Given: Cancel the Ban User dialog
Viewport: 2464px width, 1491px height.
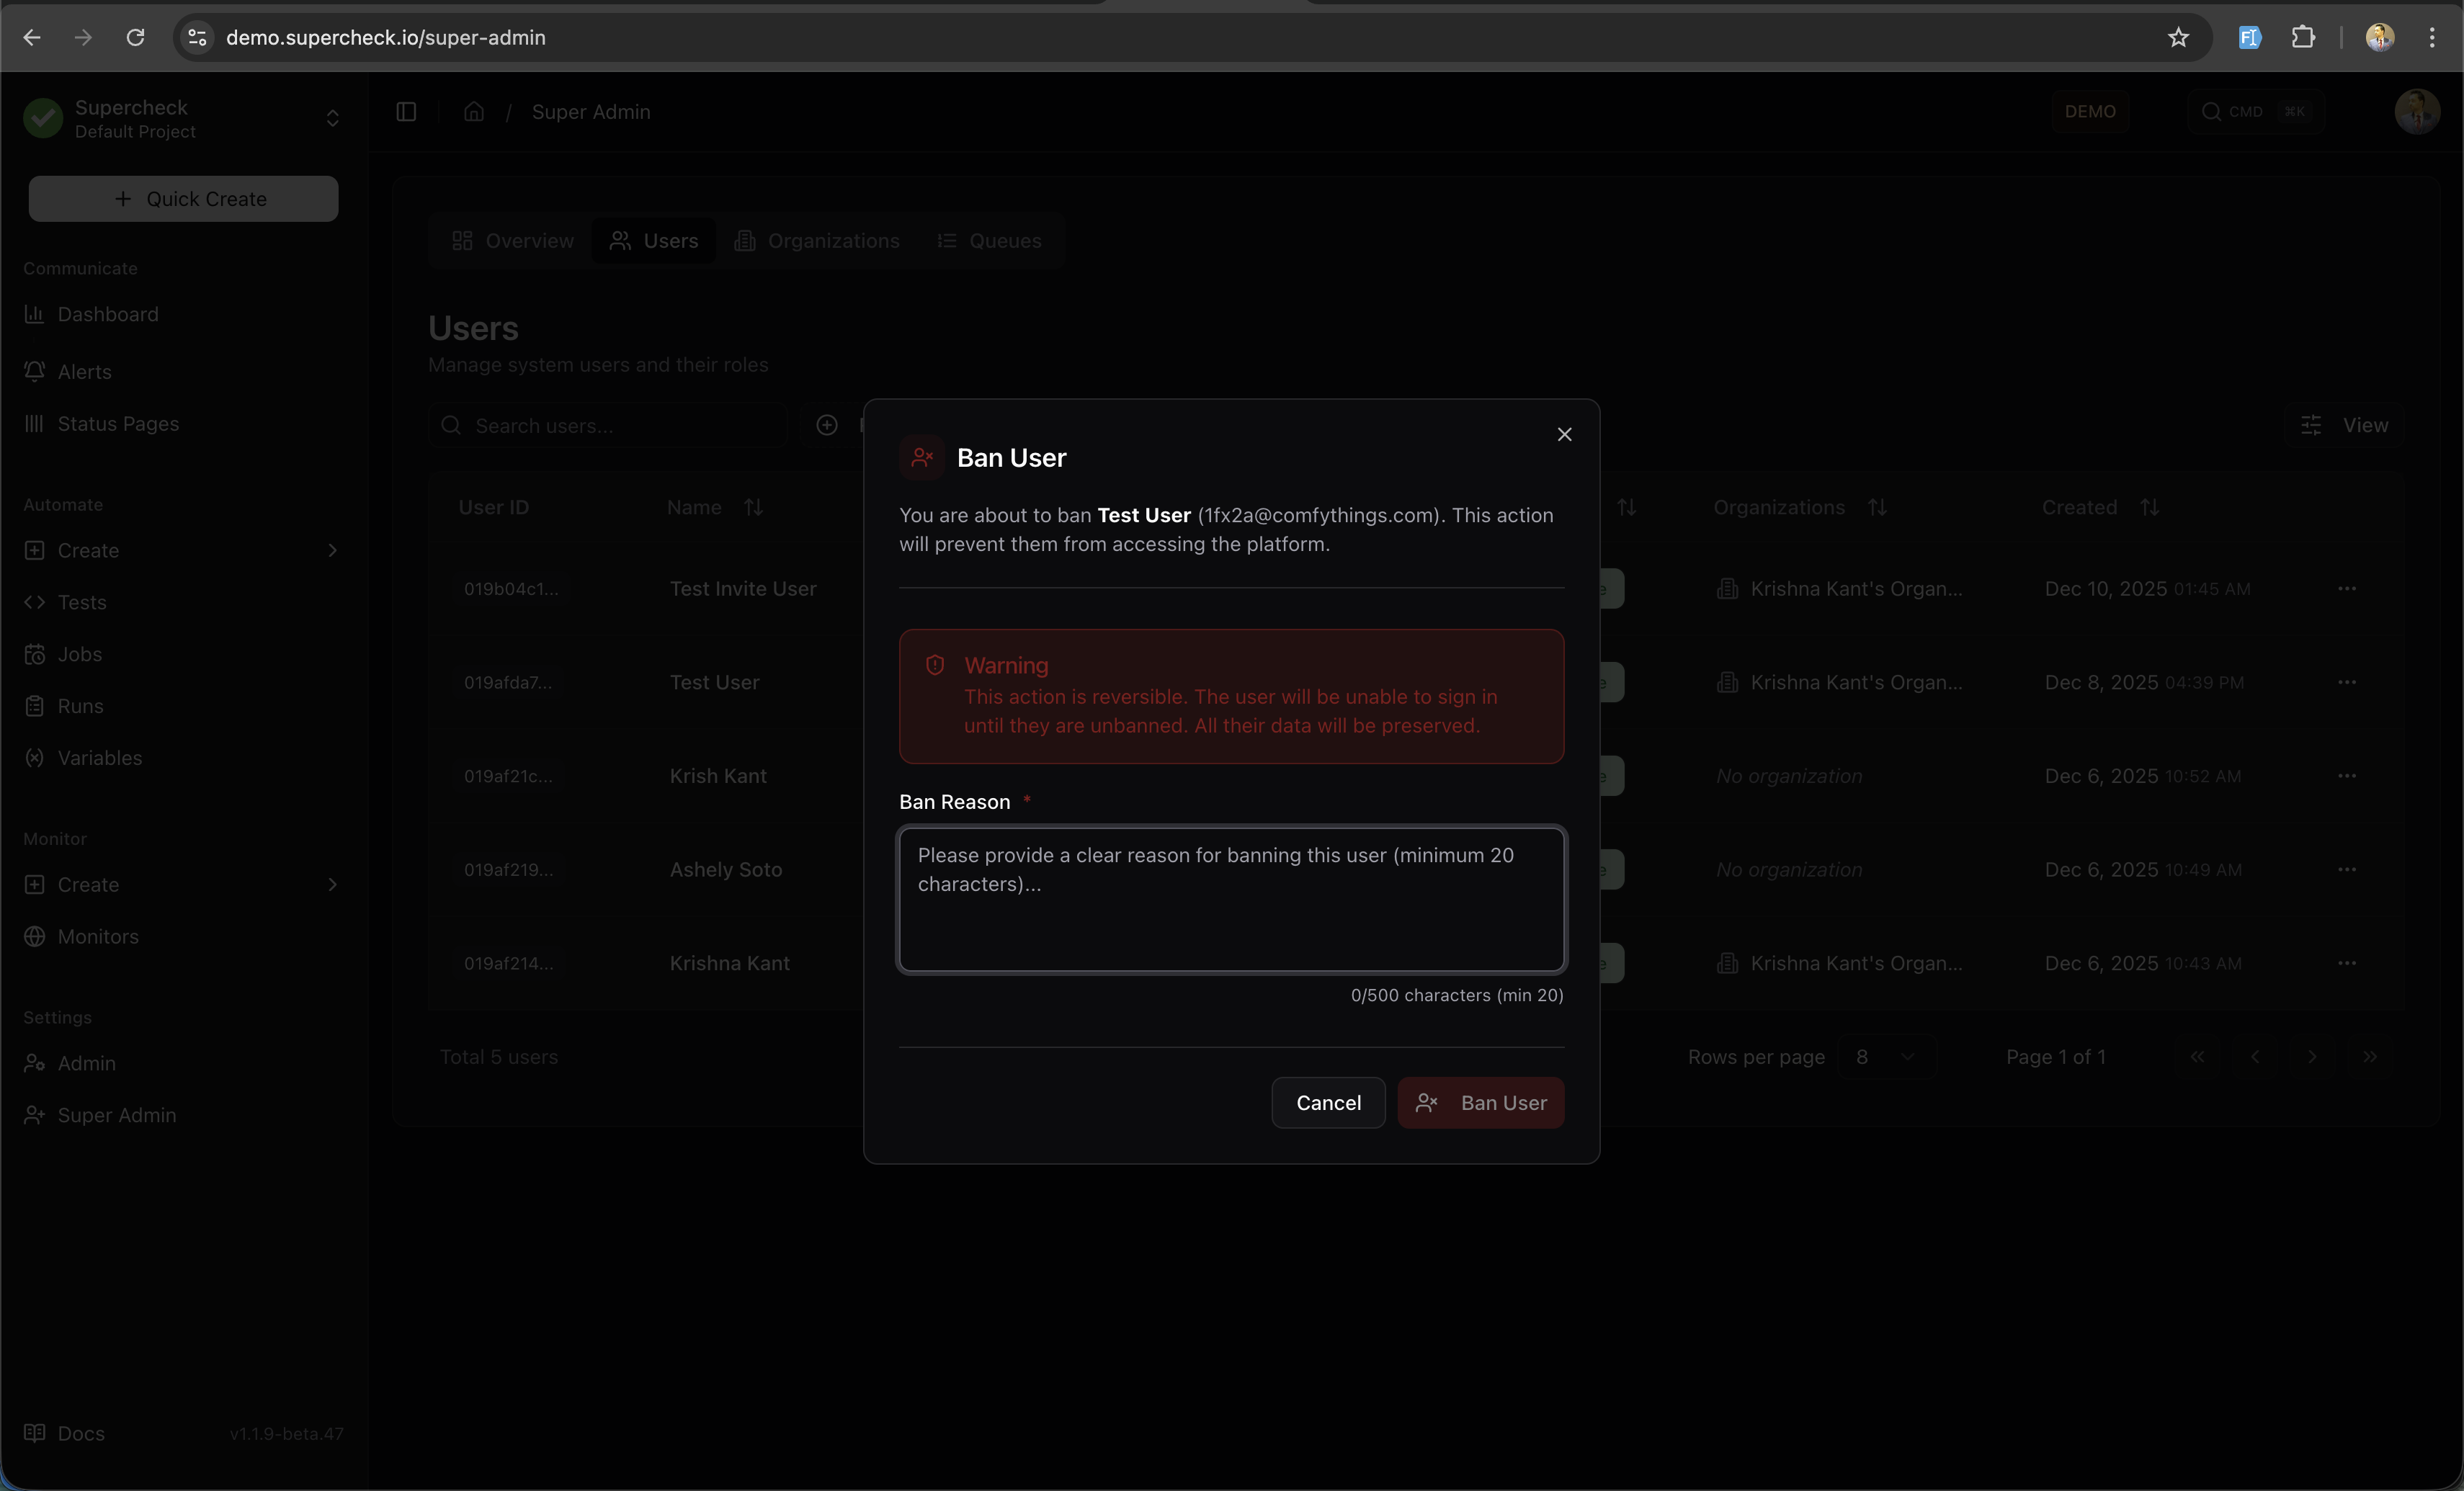Looking at the screenshot, I should pyautogui.click(x=1327, y=1102).
